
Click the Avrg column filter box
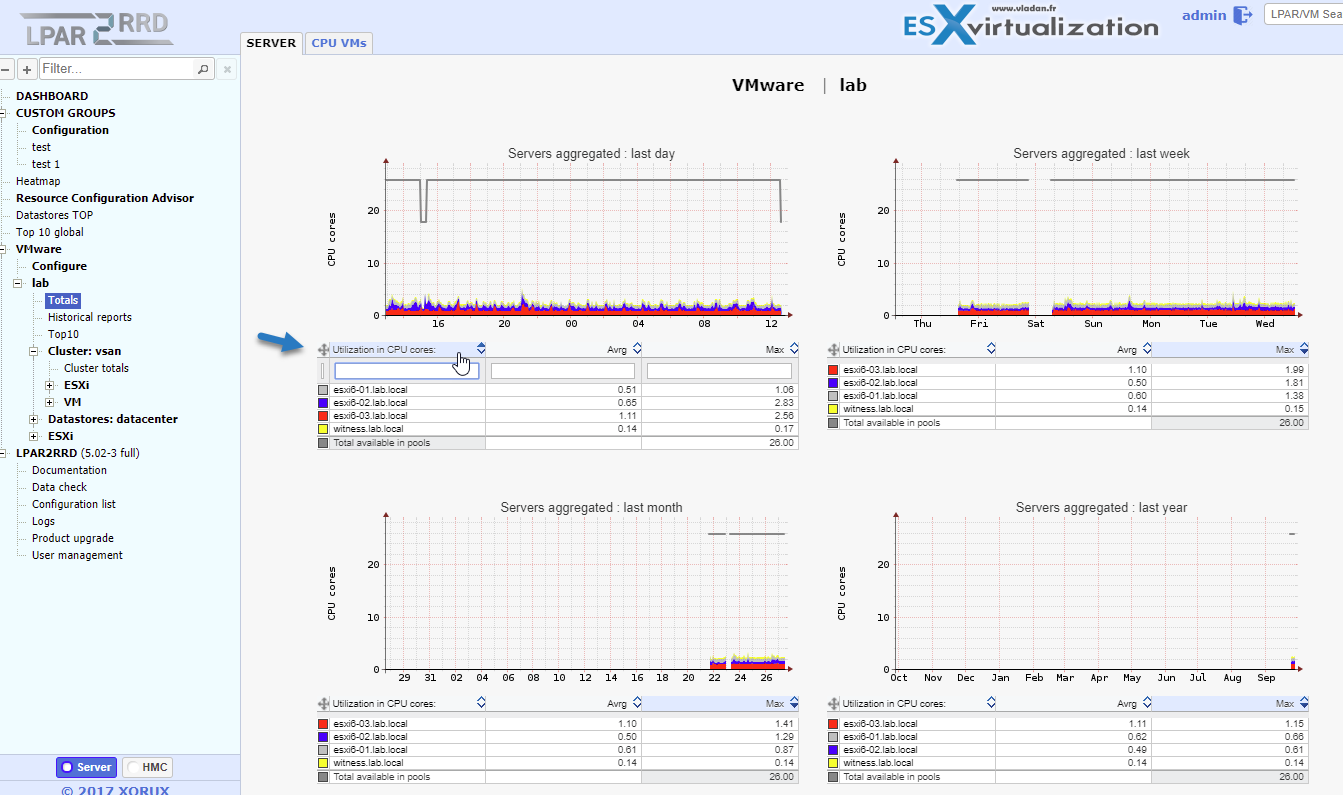coord(563,371)
